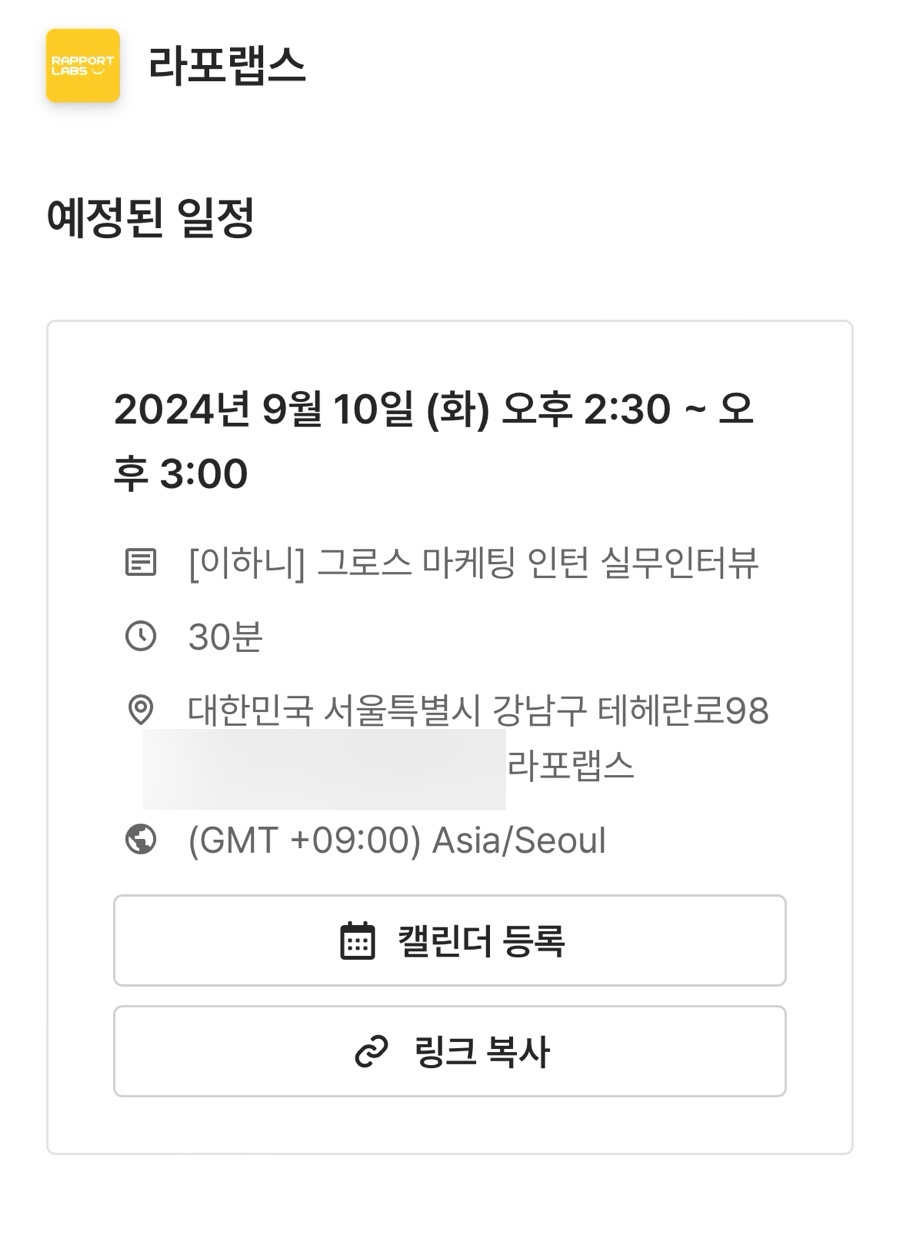This screenshot has width=899, height=1244.
Task: Select the 30분 duration text
Action: coord(226,637)
